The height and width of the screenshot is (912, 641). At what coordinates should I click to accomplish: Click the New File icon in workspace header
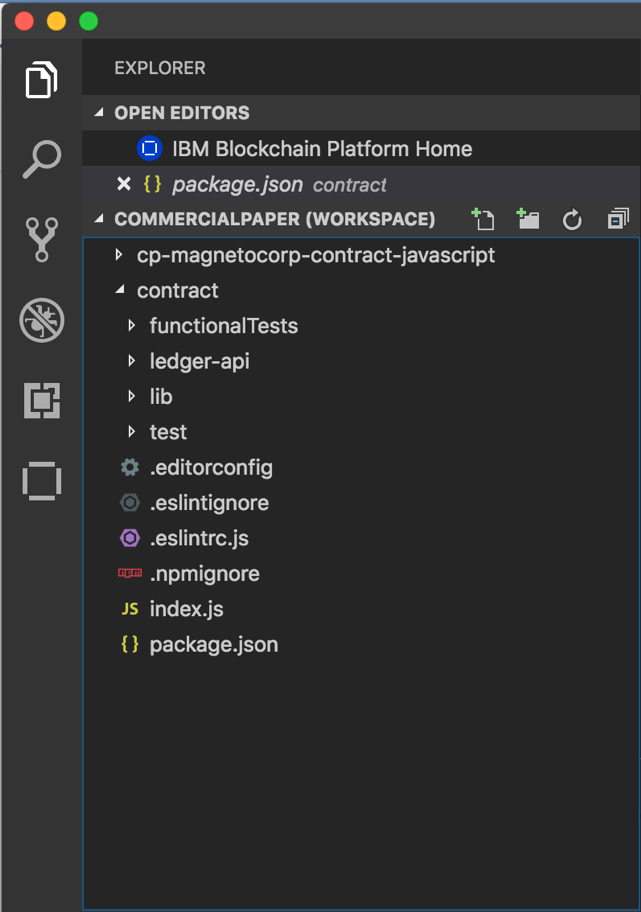tap(483, 219)
